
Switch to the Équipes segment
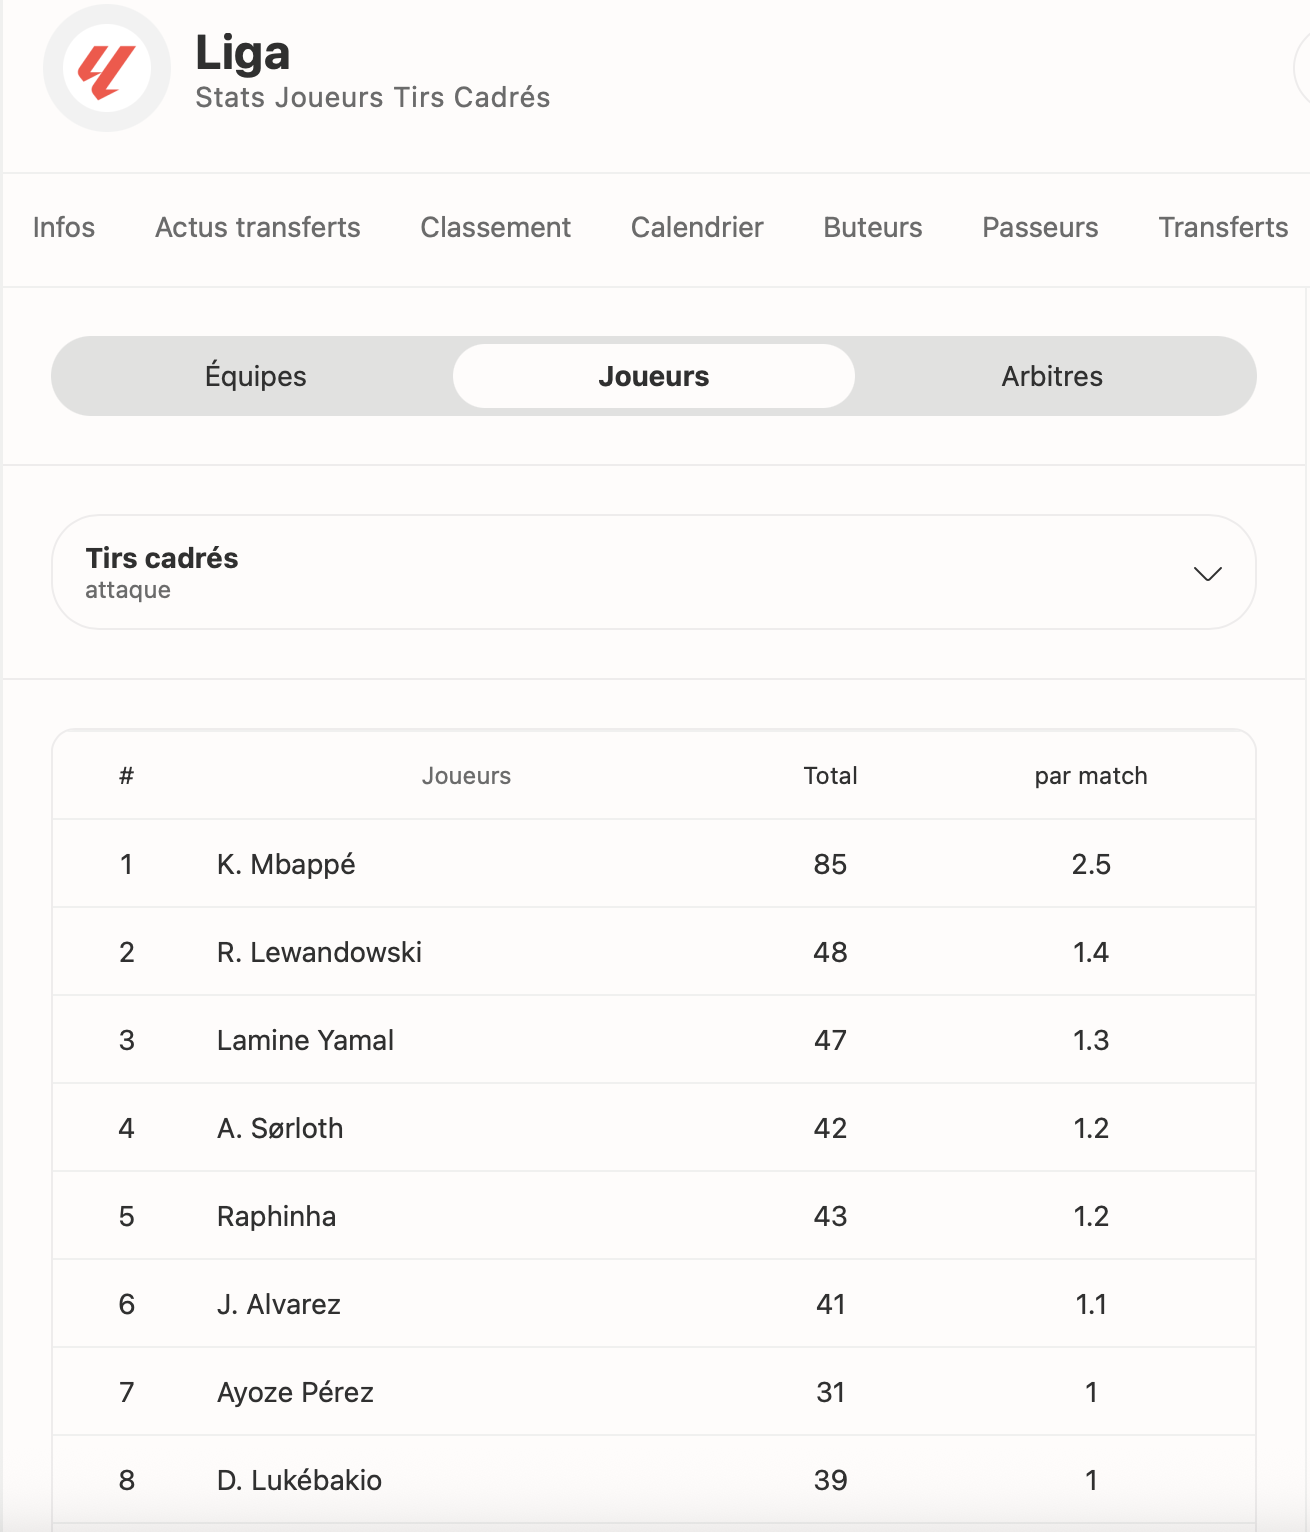coord(255,376)
